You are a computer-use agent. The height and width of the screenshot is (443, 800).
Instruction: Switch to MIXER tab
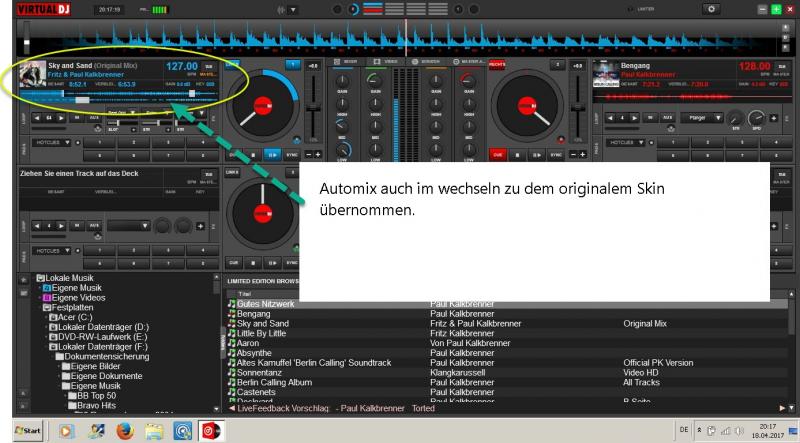coord(345,61)
